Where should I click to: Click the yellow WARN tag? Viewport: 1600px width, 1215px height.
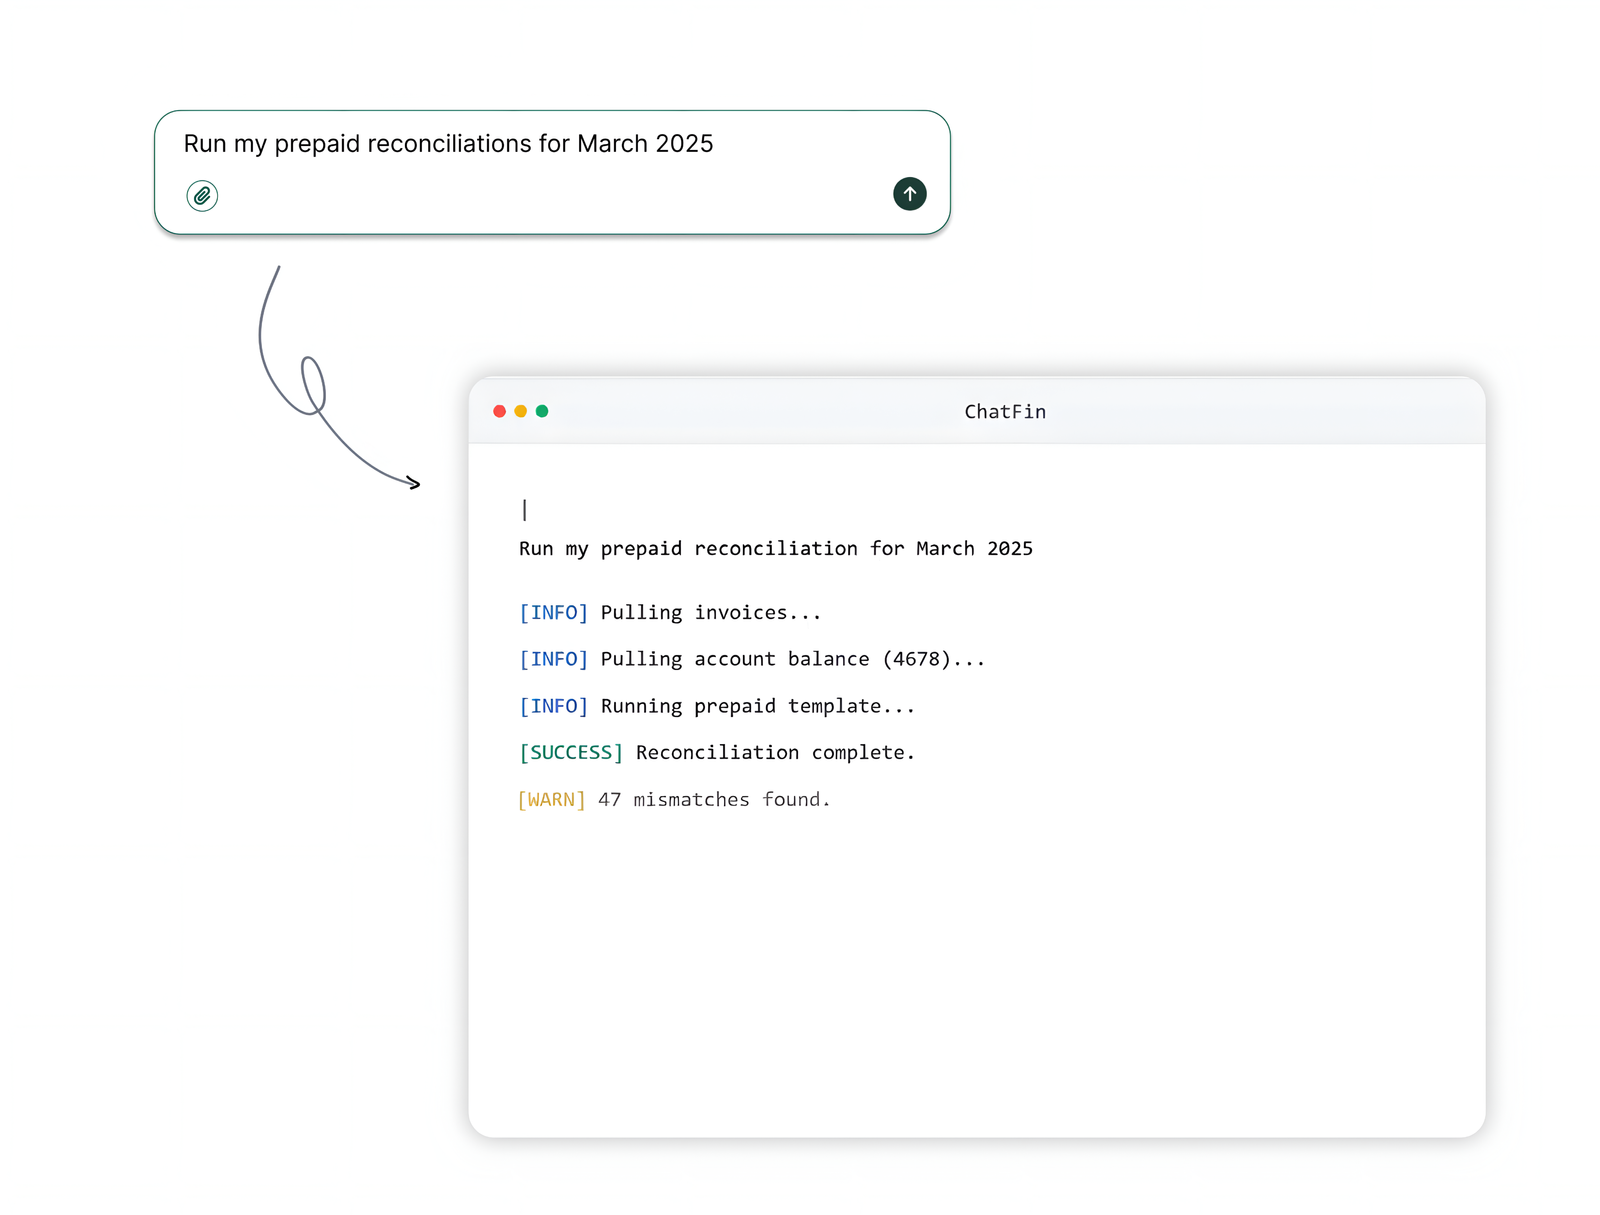551,800
